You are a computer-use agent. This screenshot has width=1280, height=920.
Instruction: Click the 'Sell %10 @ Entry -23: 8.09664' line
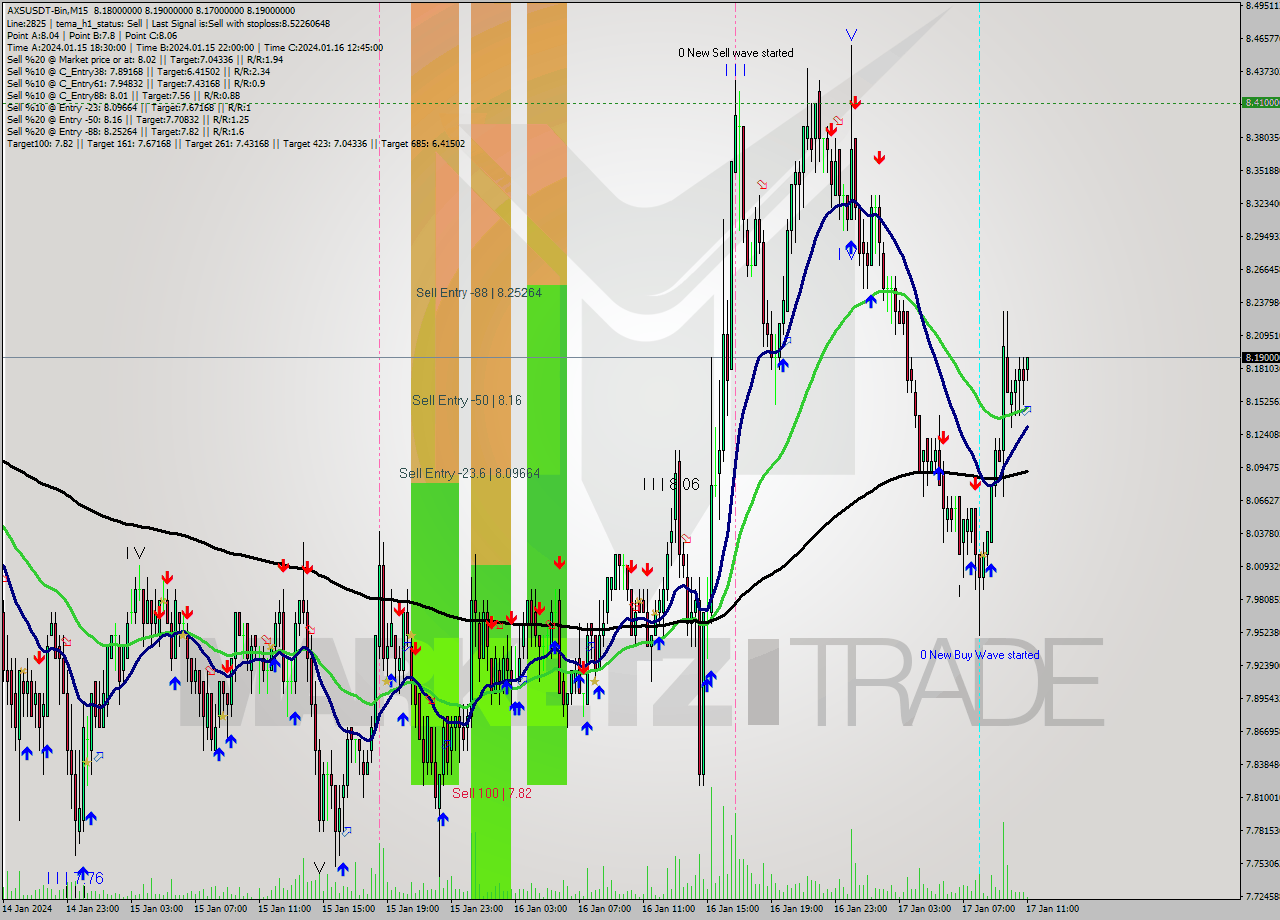click(x=128, y=107)
